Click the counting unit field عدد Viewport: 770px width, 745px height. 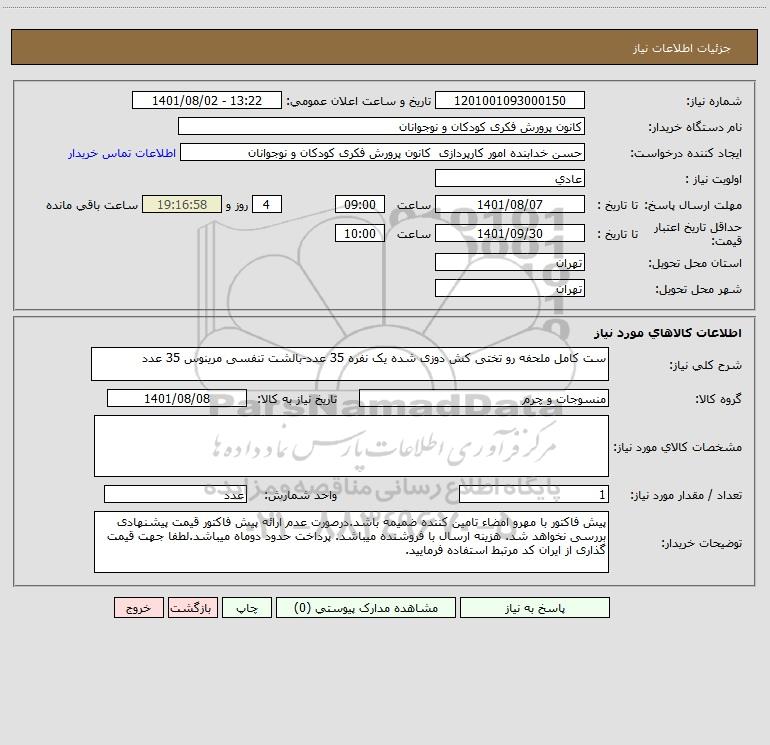coord(175,495)
